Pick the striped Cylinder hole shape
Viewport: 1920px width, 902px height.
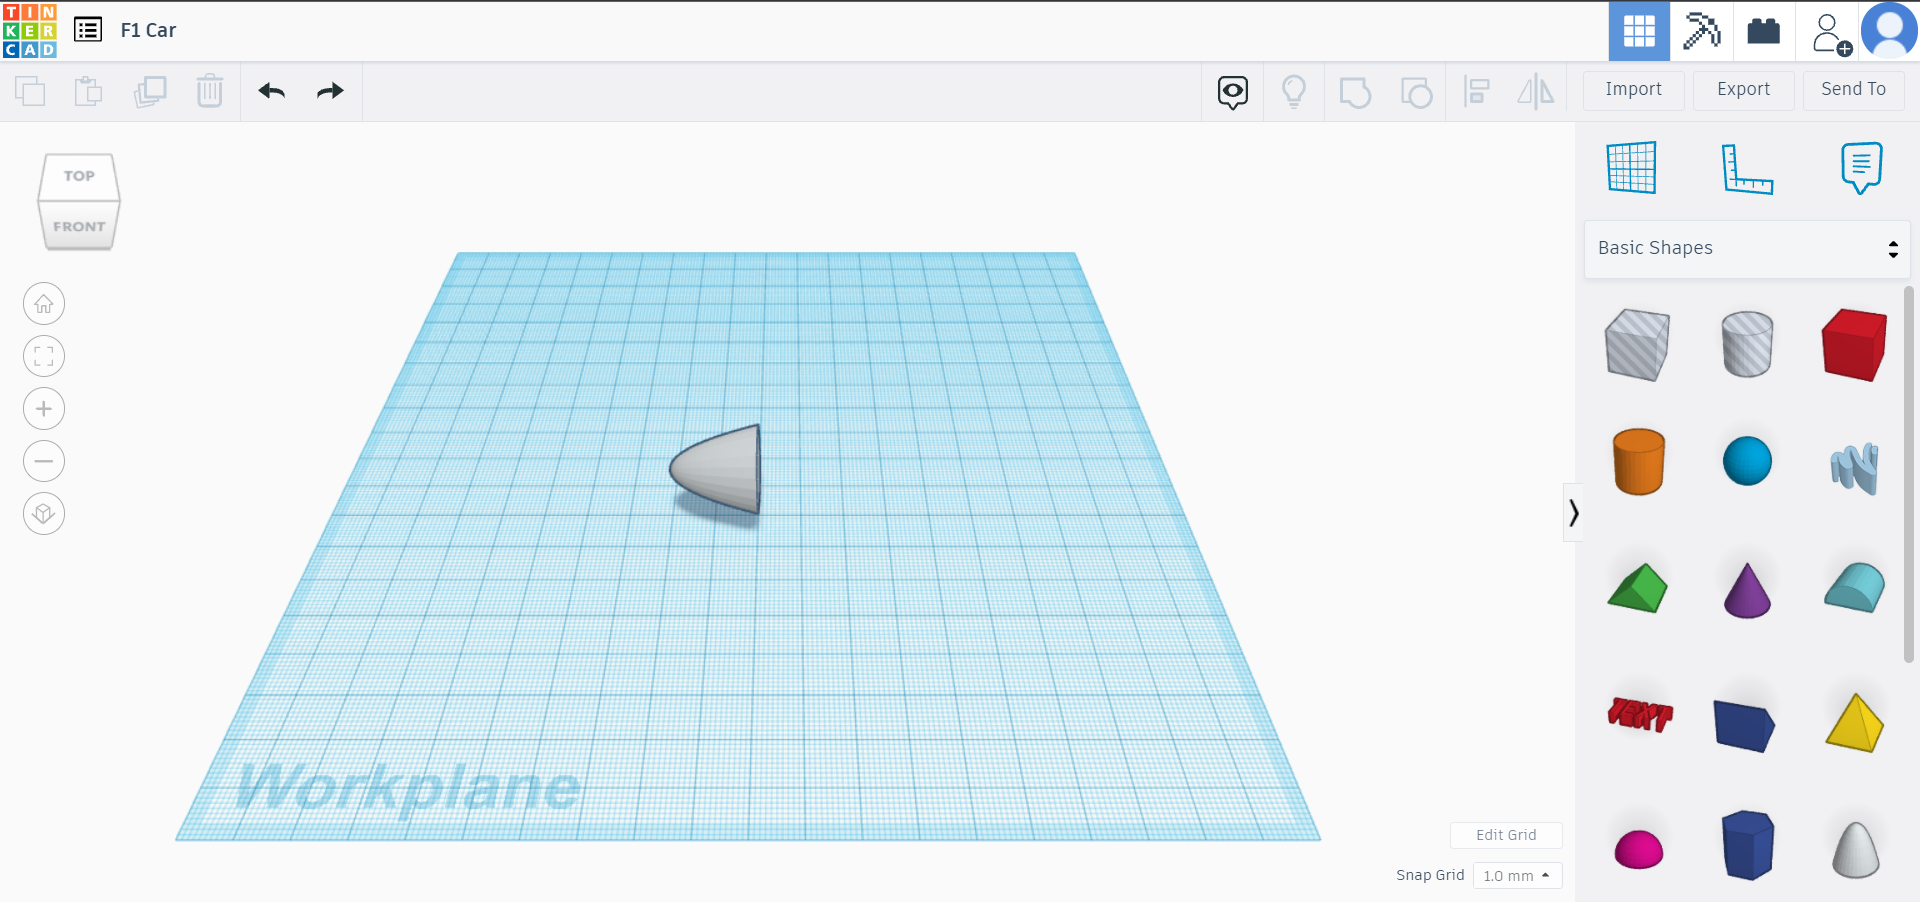tap(1747, 344)
